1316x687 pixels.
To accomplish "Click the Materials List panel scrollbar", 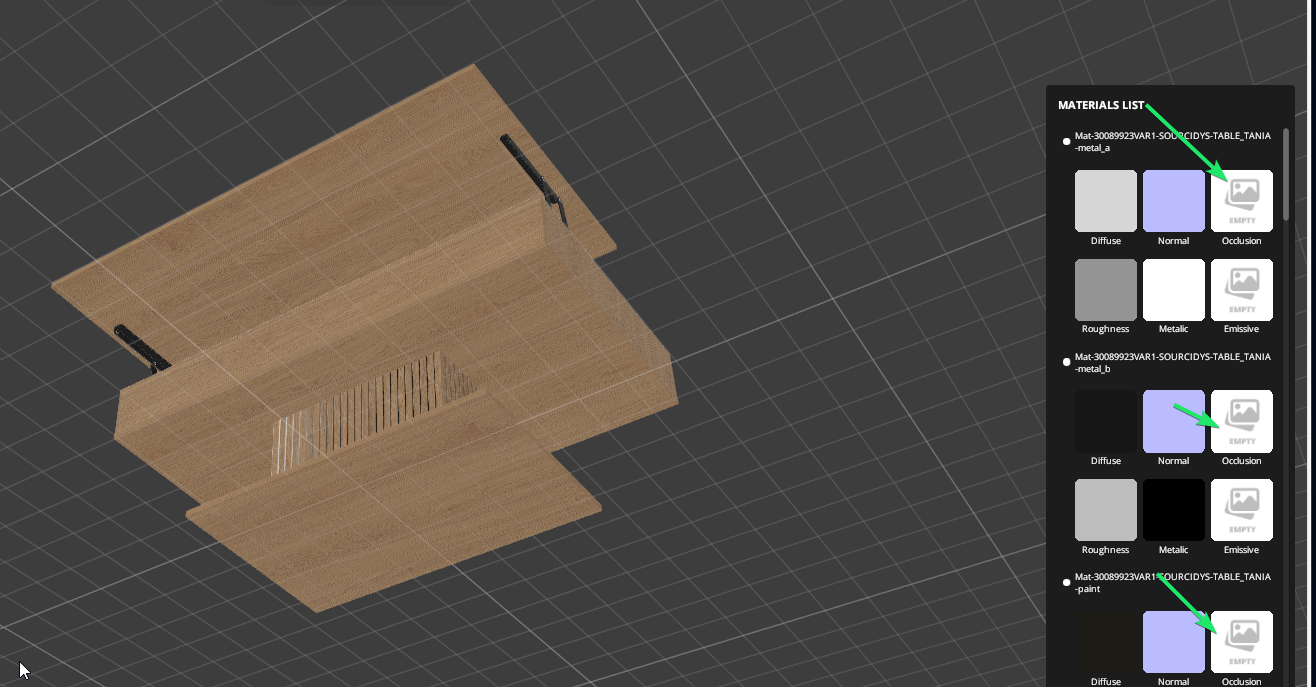I will (x=1286, y=174).
